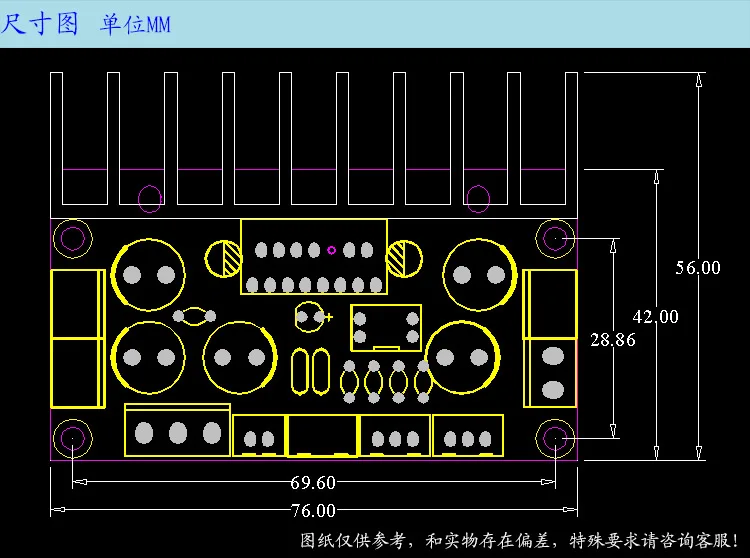Viewport: 750px width, 558px height.
Task: Select the 76.00 board width value
Action: [x=313, y=511]
